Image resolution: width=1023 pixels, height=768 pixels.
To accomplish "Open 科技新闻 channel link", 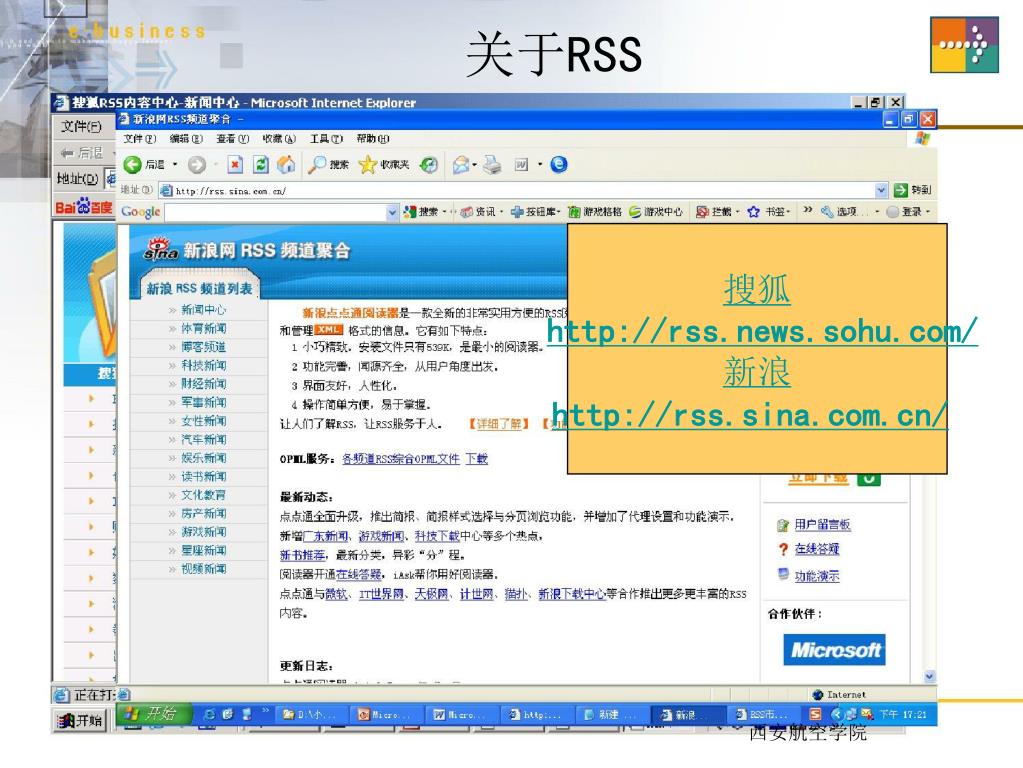I will [204, 365].
